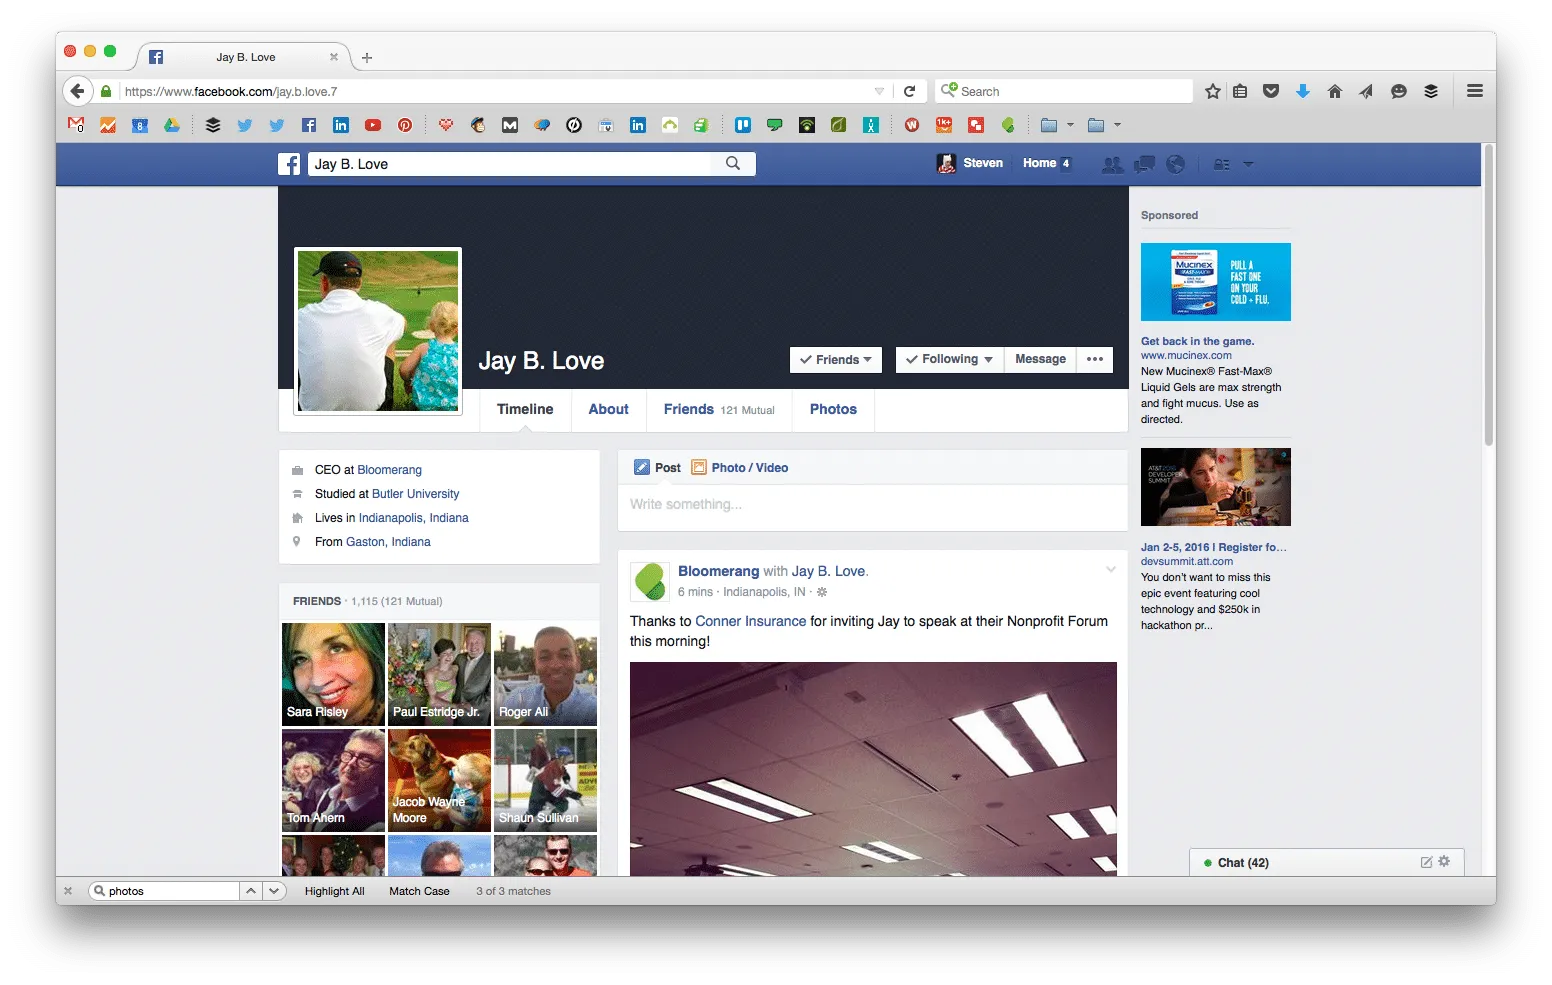The width and height of the screenshot is (1552, 985).
Task: Open the Medium 'M' bookmark
Action: click(510, 125)
